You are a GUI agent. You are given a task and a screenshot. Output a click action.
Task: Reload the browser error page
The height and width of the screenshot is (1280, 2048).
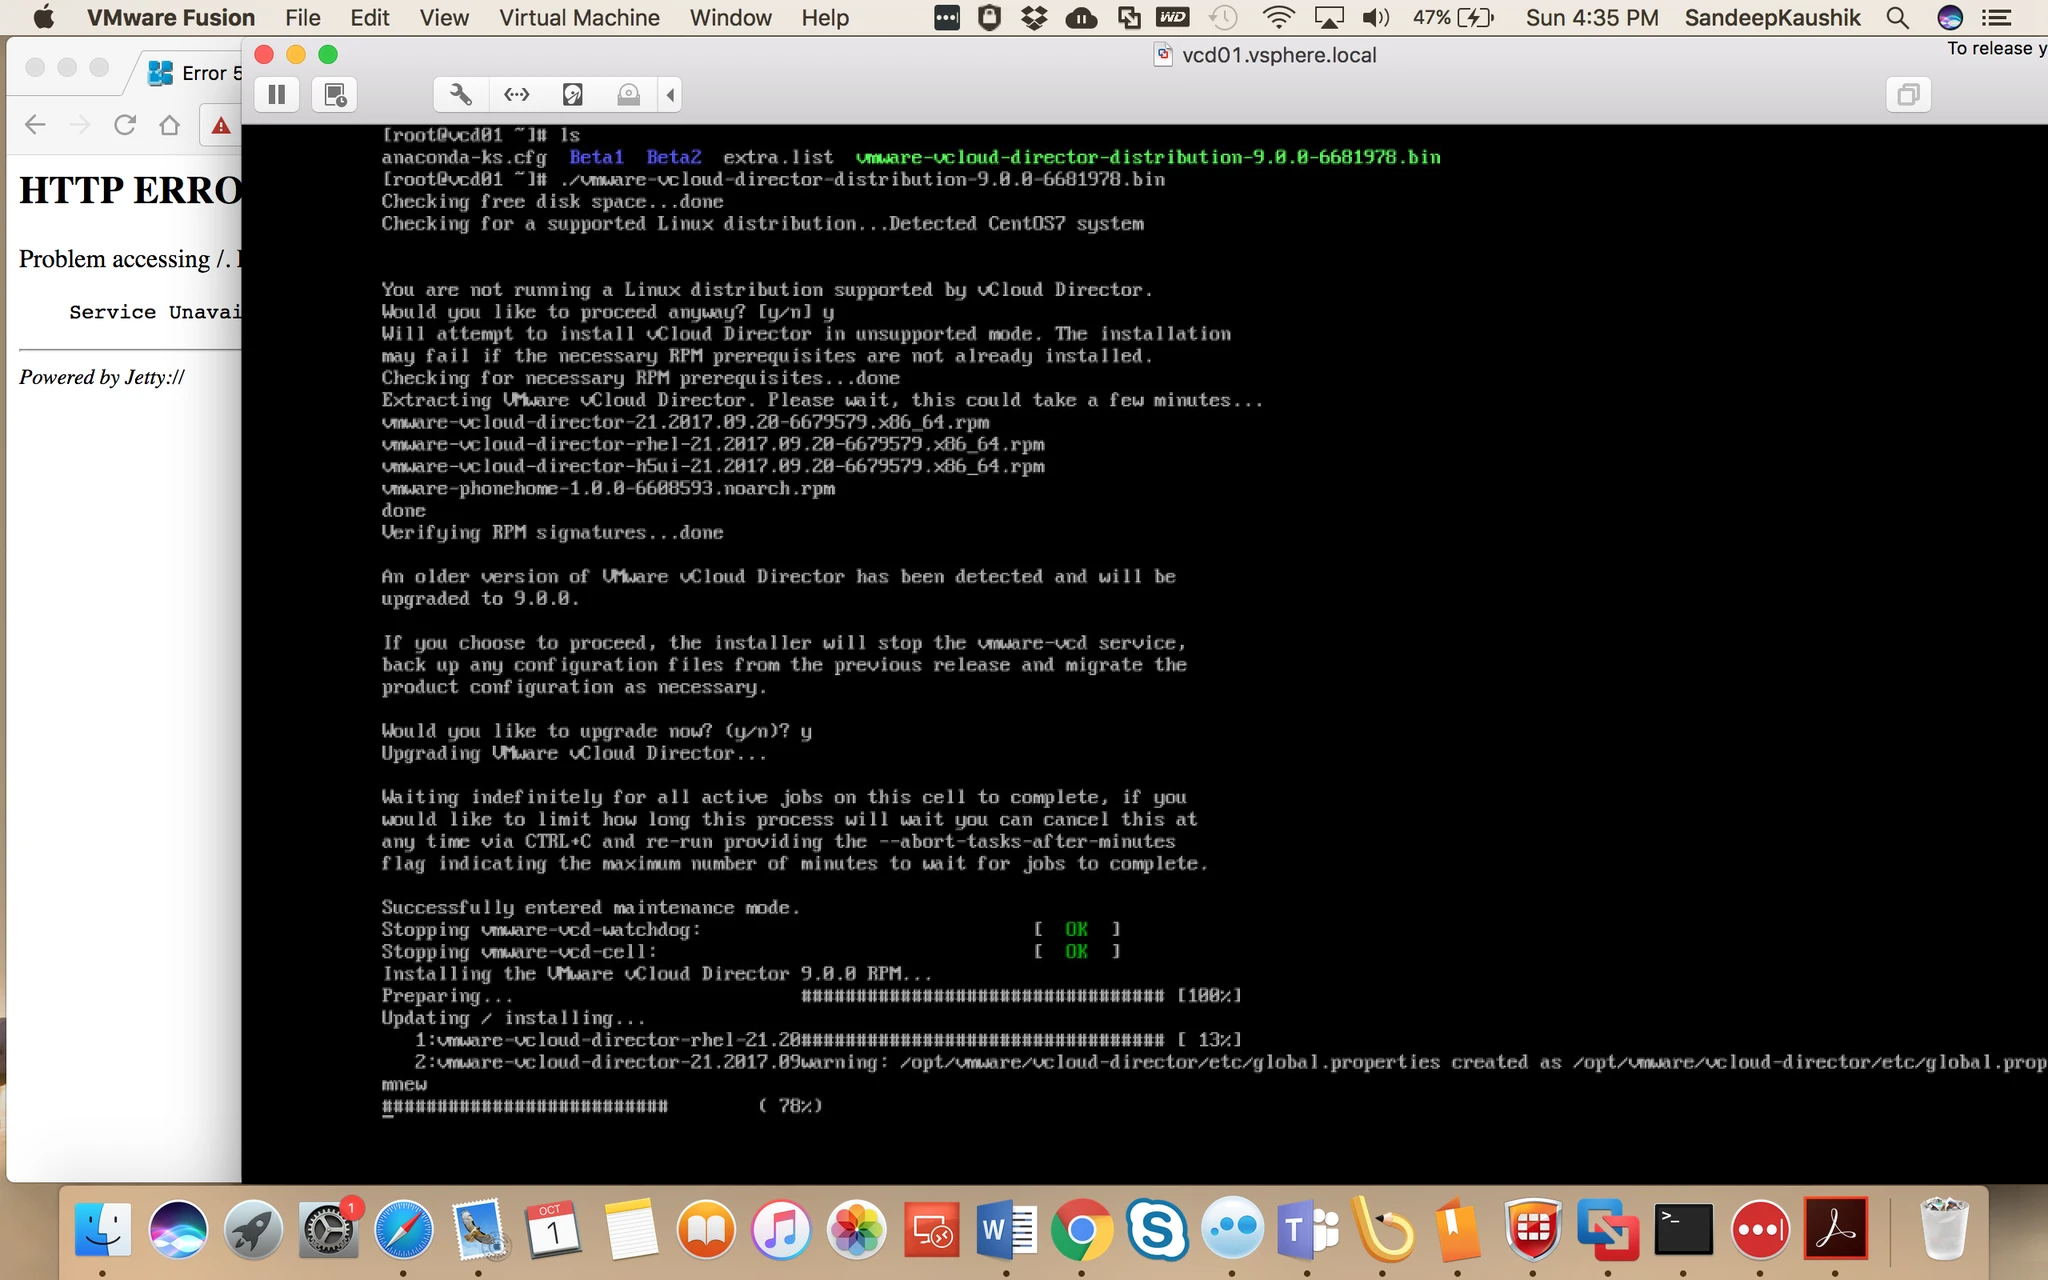125,125
